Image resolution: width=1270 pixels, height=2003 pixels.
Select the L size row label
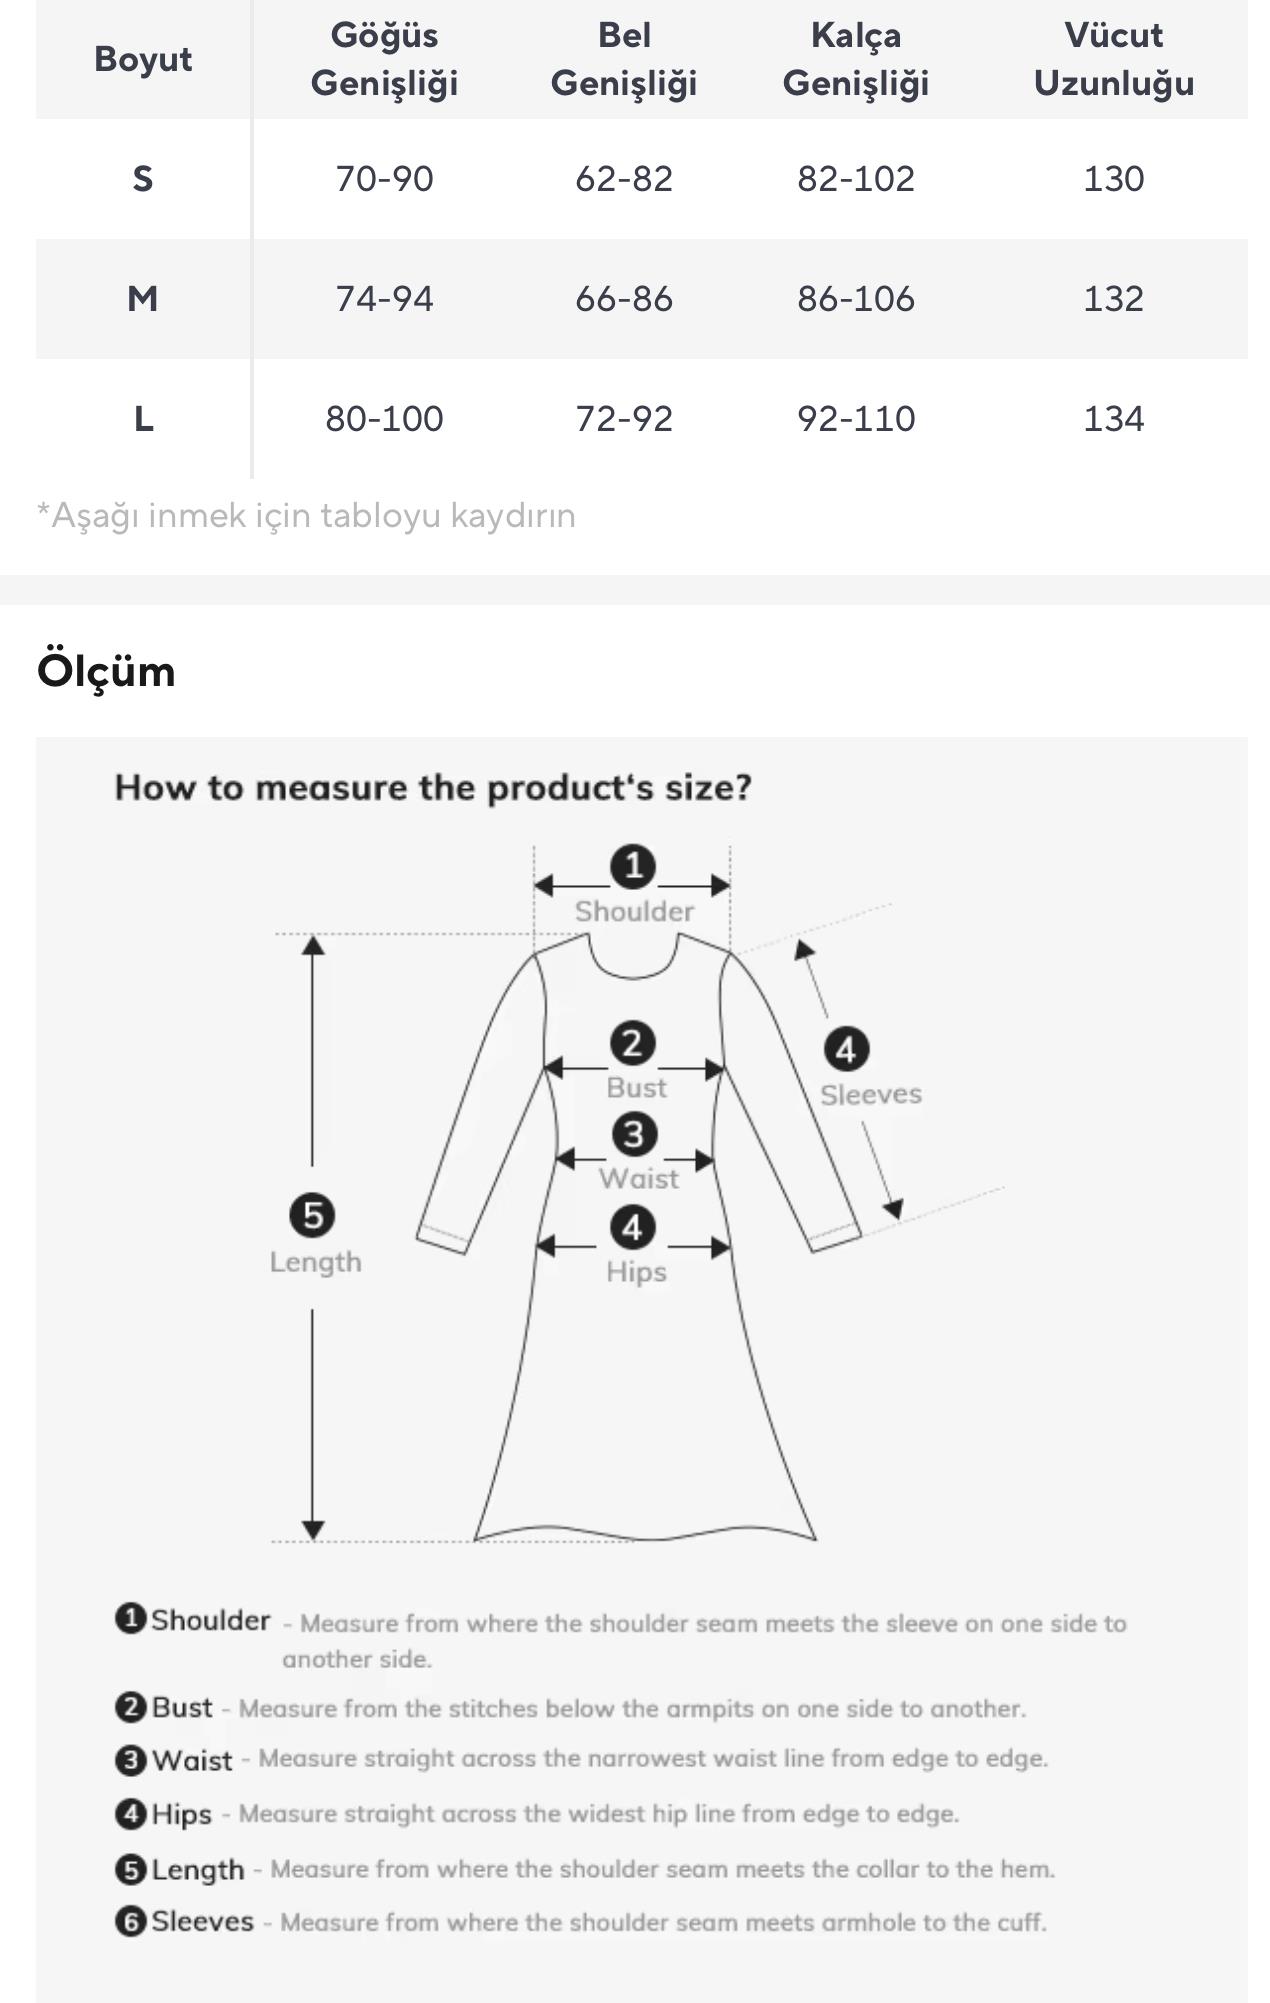143,419
